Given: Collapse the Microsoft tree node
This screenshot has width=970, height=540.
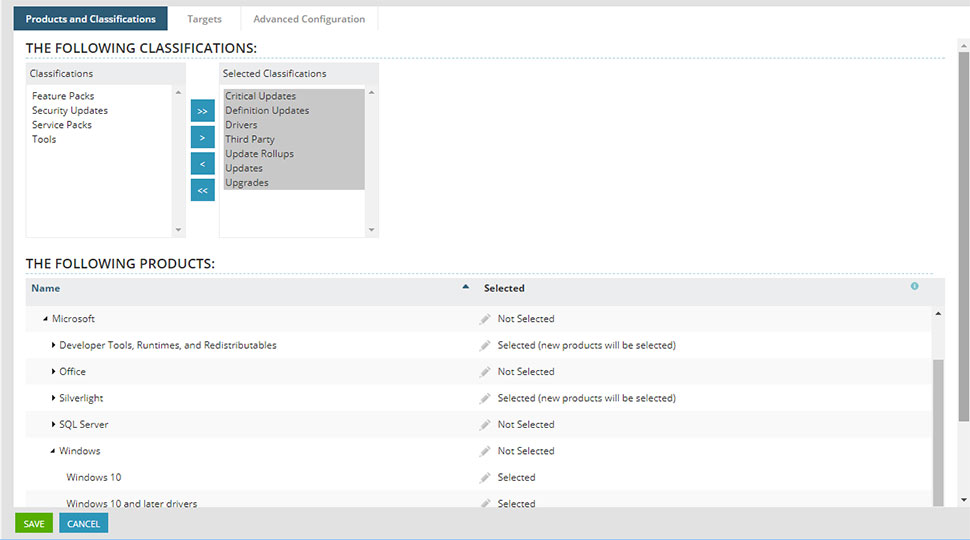Looking at the screenshot, I should (45, 319).
